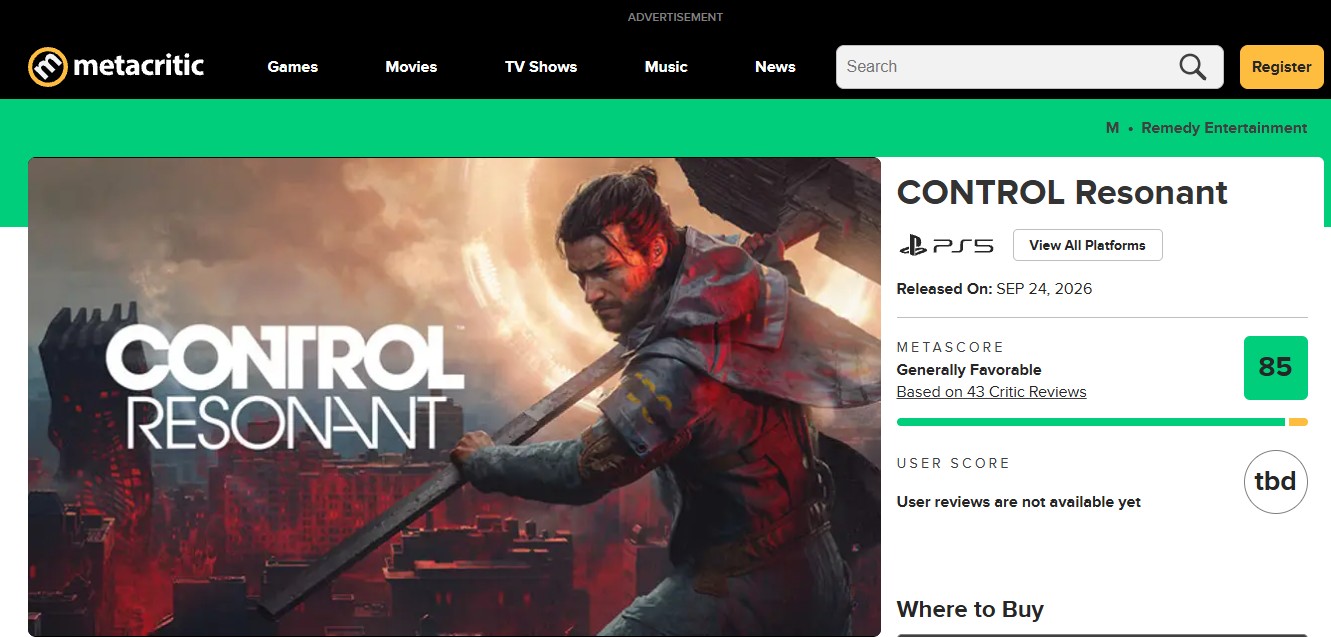Viewport: 1331px width, 637px height.
Task: Click the green 85 Metascore badge
Action: (x=1275, y=367)
